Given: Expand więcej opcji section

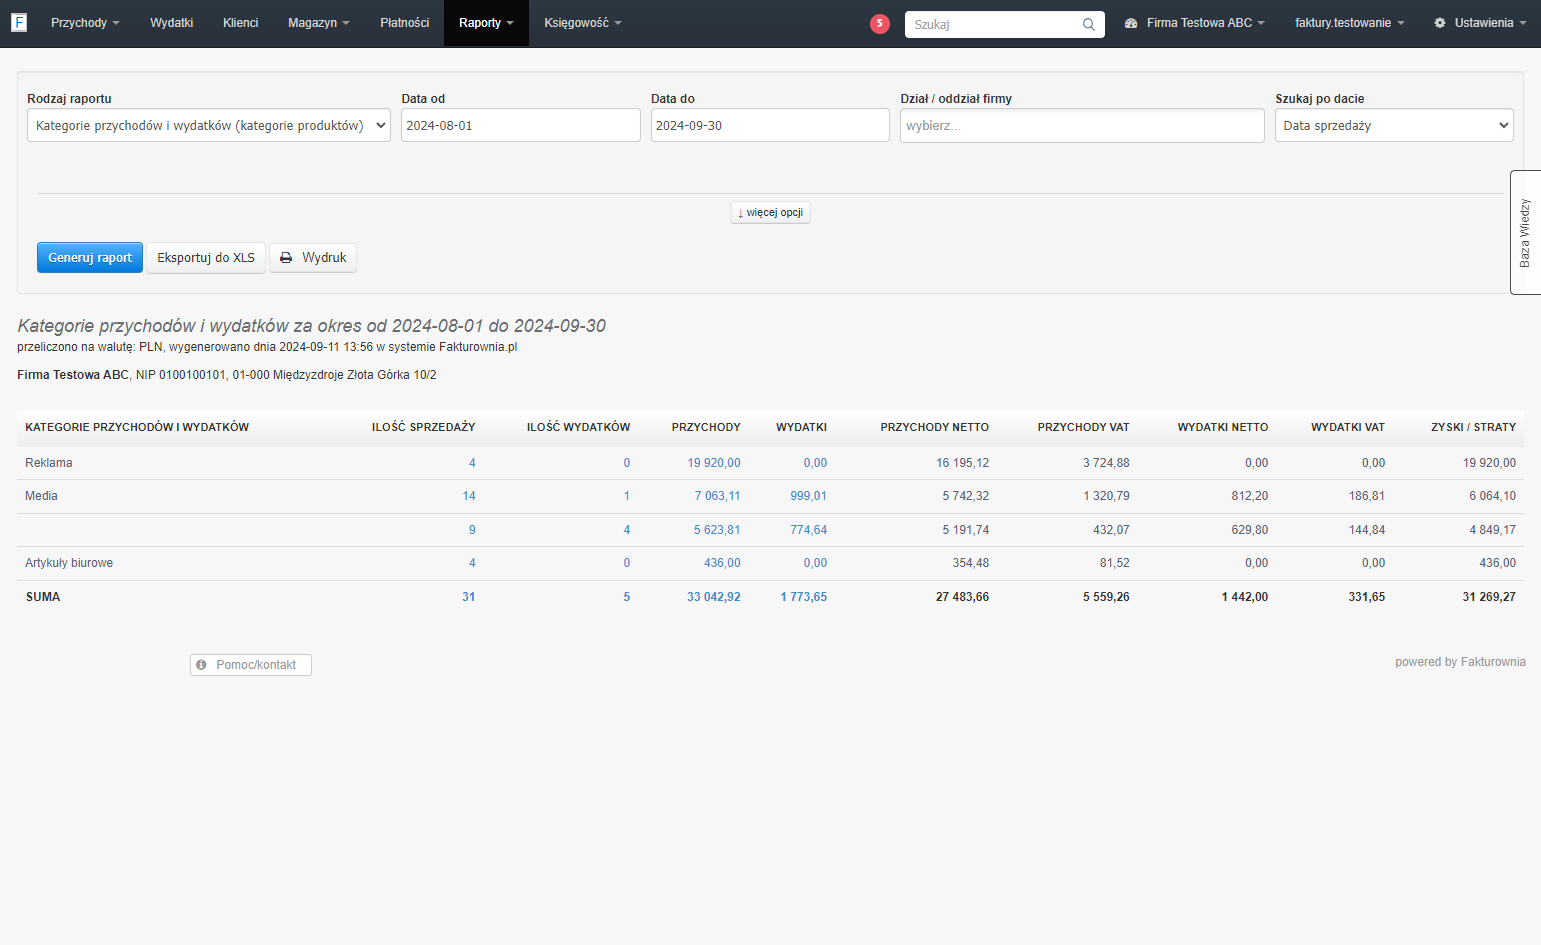Looking at the screenshot, I should click(x=770, y=212).
